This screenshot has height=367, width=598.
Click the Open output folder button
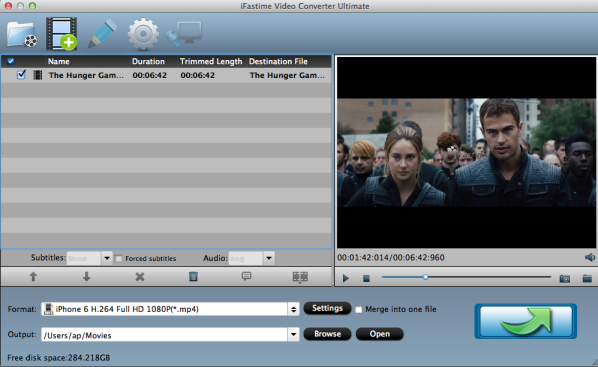click(x=379, y=334)
